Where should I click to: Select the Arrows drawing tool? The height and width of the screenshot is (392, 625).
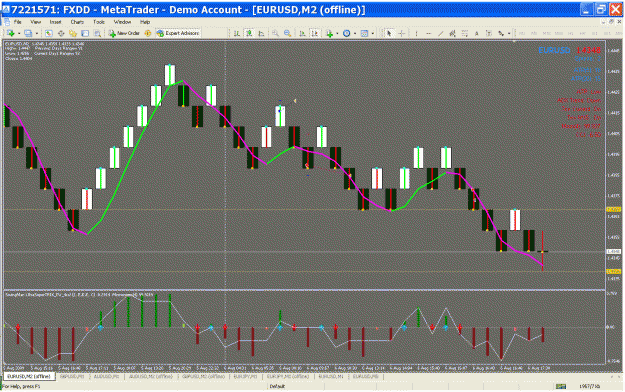pyautogui.click(x=501, y=33)
